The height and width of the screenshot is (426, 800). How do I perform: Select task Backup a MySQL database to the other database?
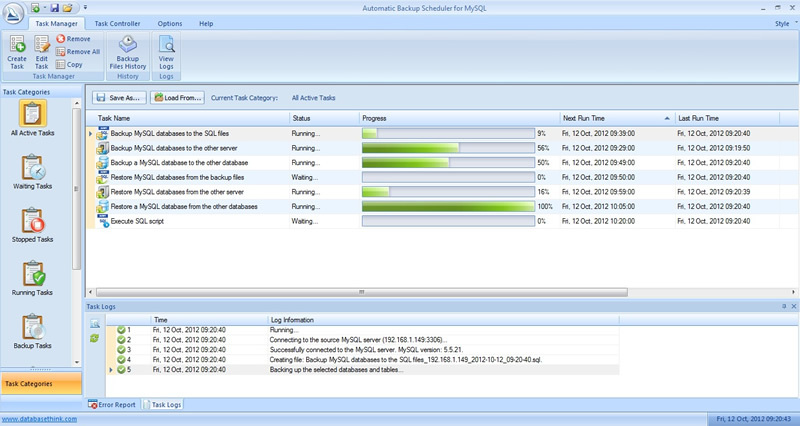(x=179, y=163)
